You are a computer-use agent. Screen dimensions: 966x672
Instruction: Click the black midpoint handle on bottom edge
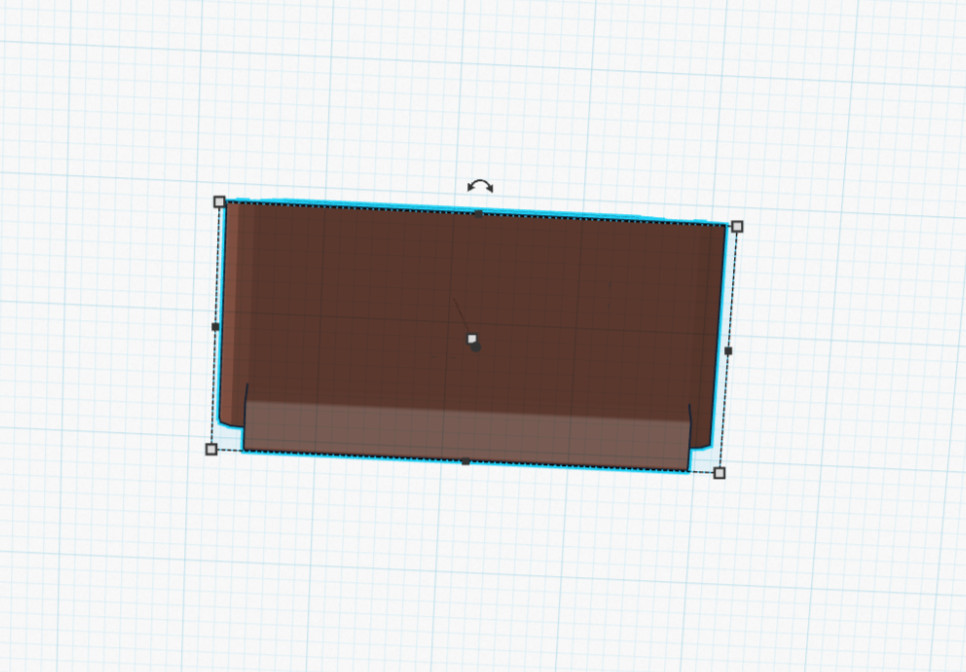[x=466, y=461]
